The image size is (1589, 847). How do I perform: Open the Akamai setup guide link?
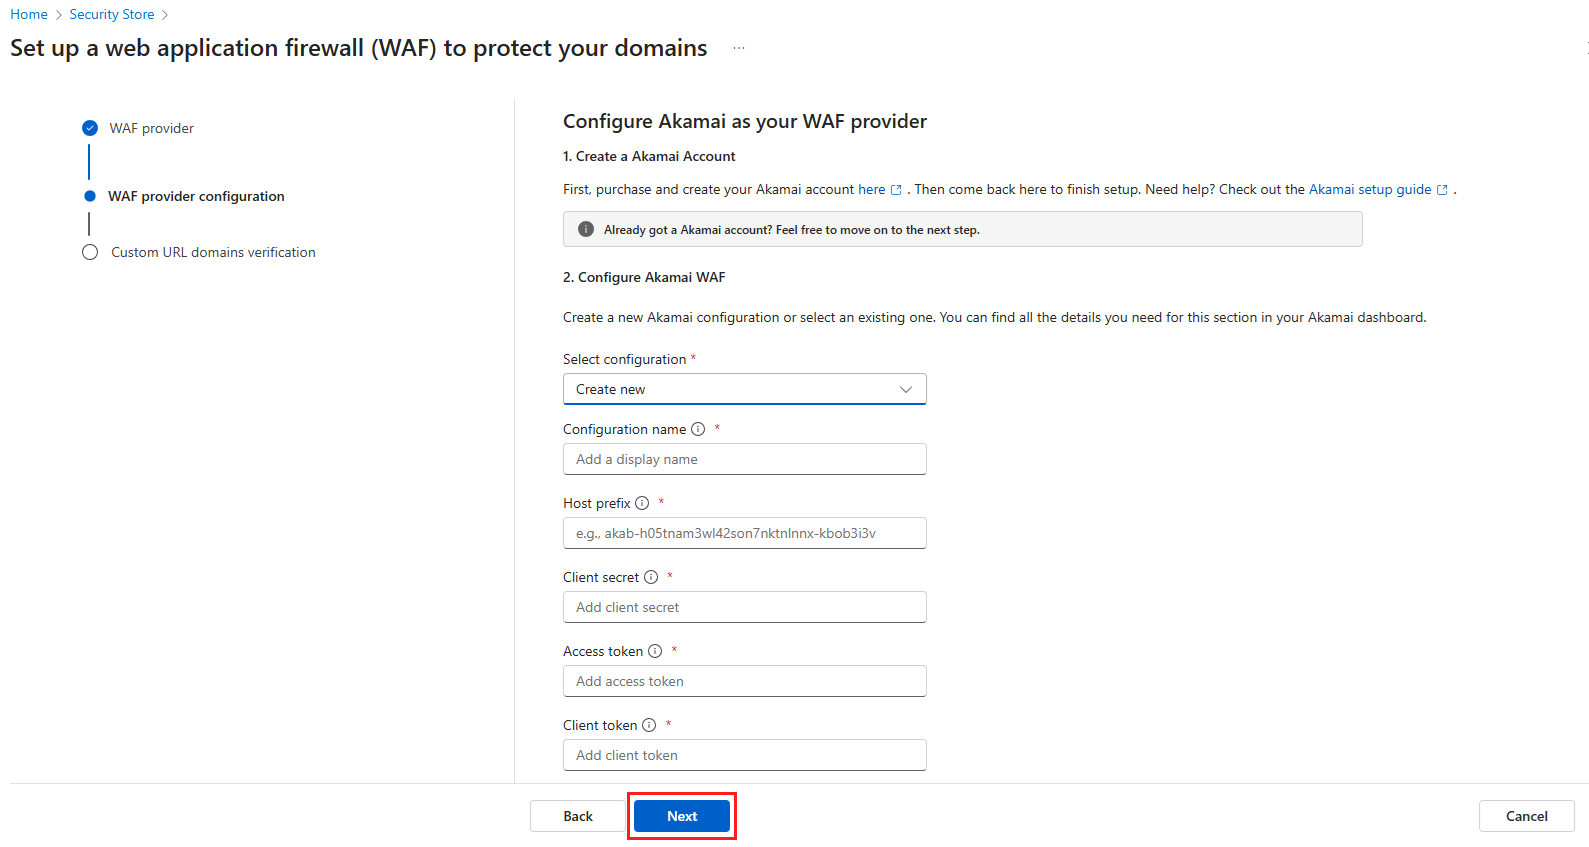tap(1370, 189)
